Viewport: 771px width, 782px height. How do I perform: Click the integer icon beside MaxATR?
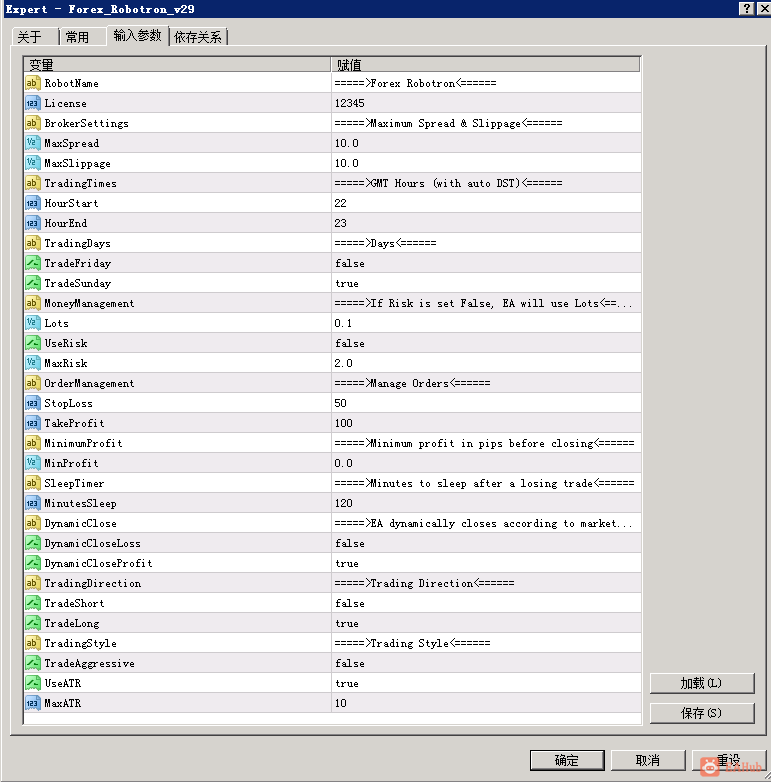pos(32,703)
